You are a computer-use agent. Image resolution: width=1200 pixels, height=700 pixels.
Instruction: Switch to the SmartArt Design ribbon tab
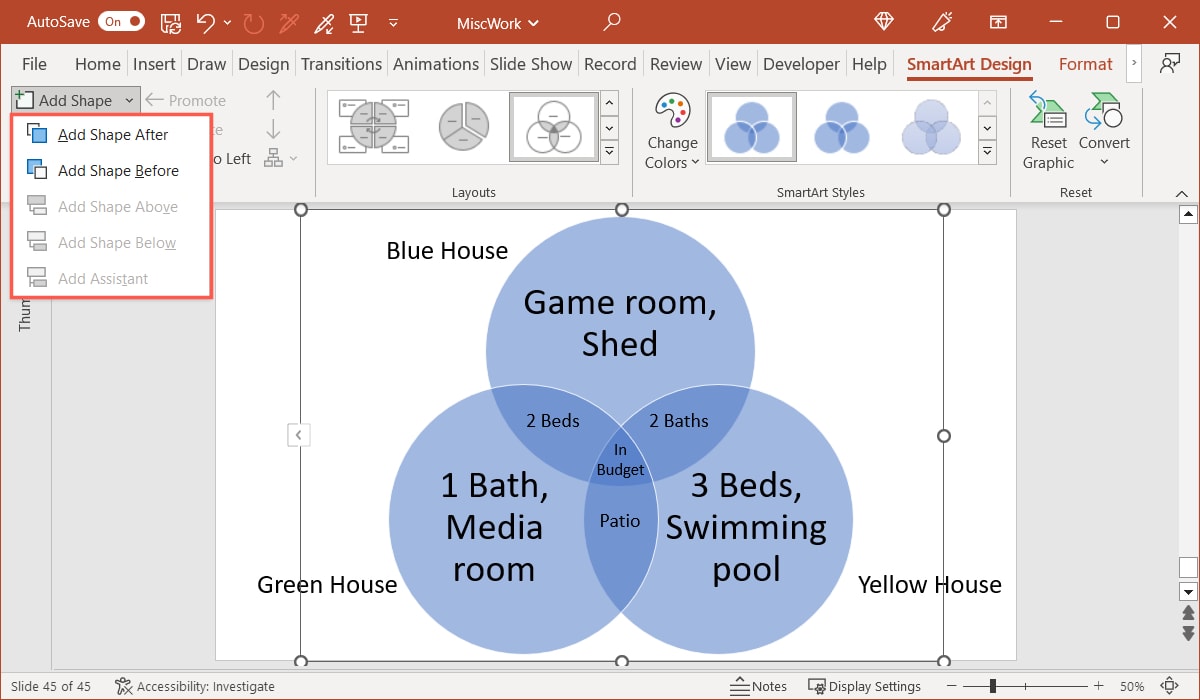pos(968,63)
